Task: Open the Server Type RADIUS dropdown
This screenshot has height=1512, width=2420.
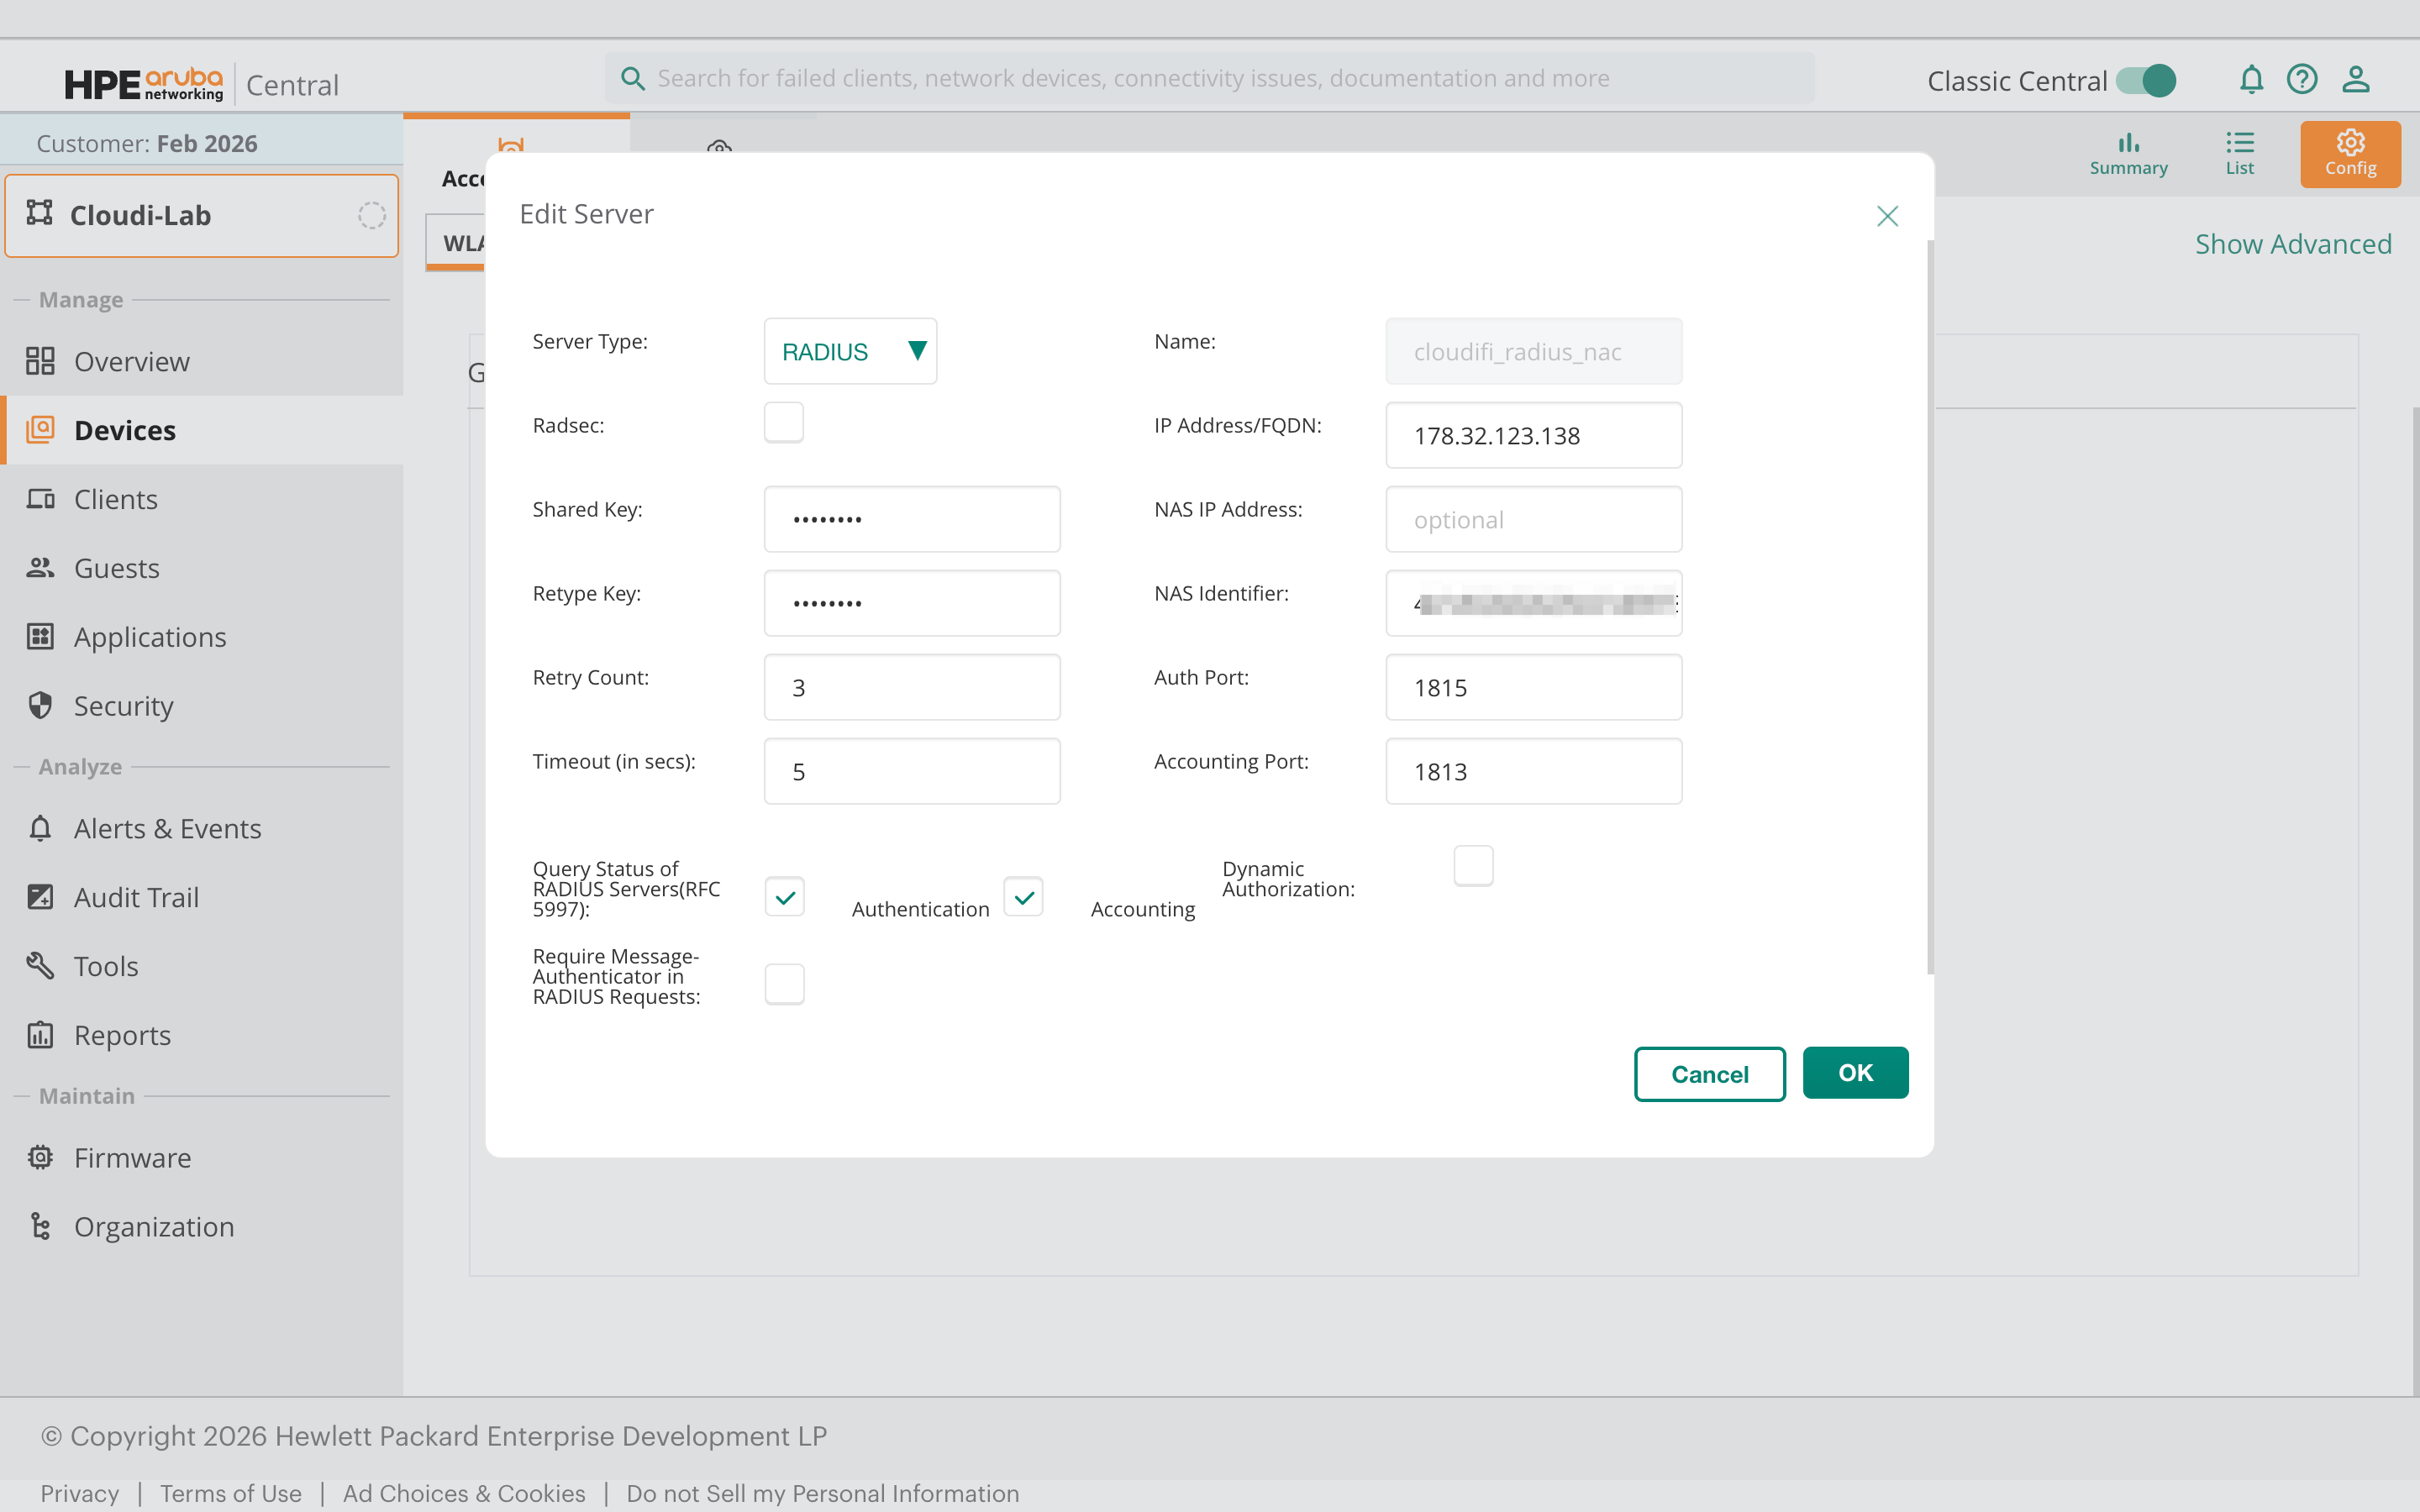Action: click(850, 351)
